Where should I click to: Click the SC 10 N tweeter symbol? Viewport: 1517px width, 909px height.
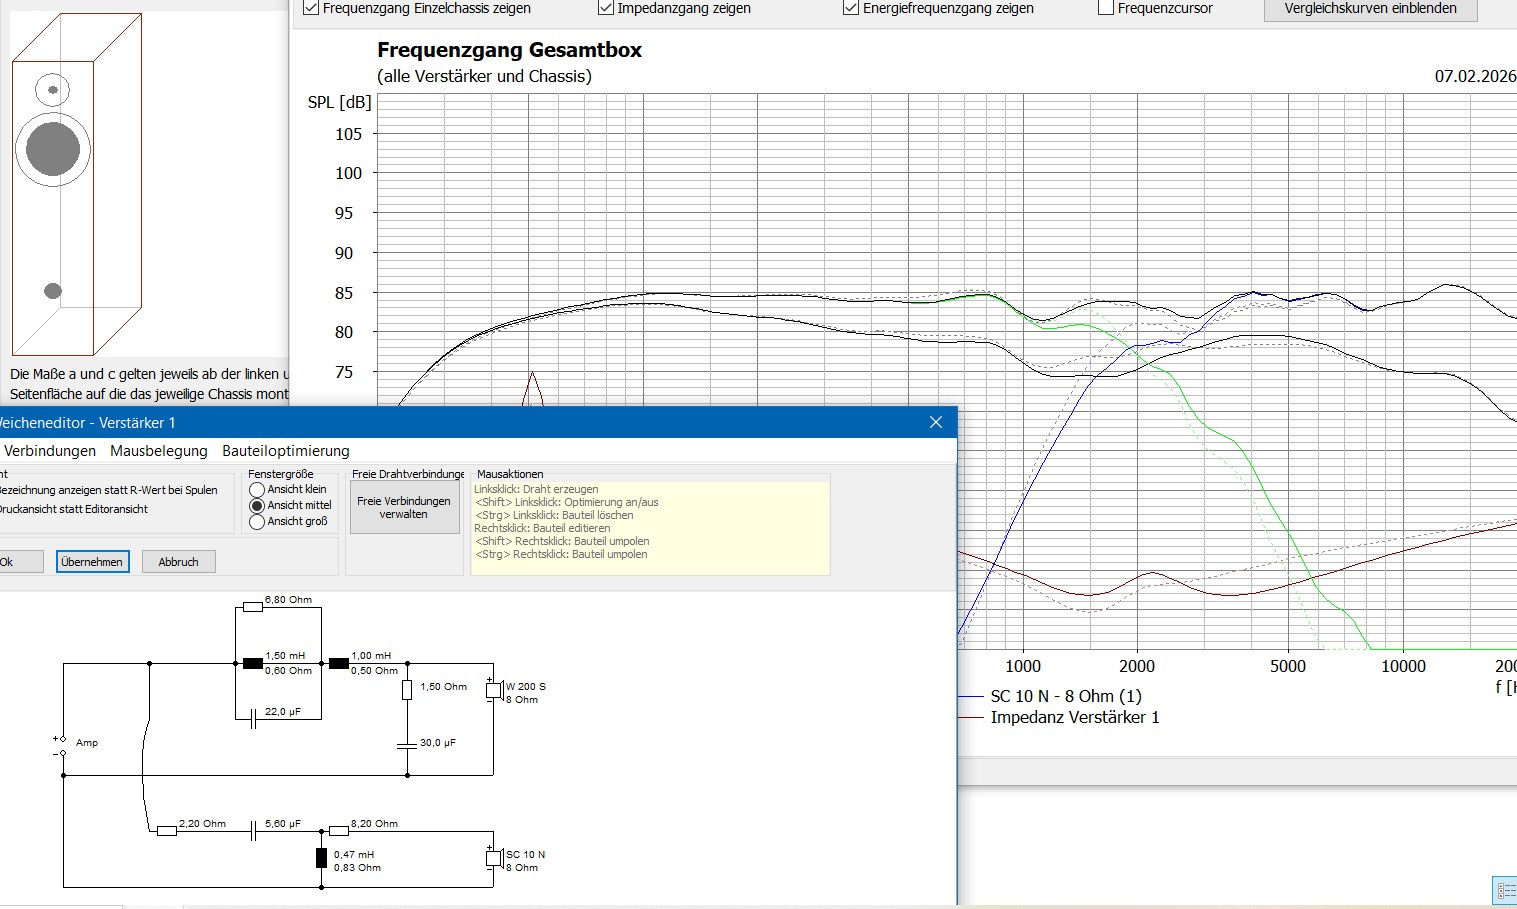click(x=493, y=858)
